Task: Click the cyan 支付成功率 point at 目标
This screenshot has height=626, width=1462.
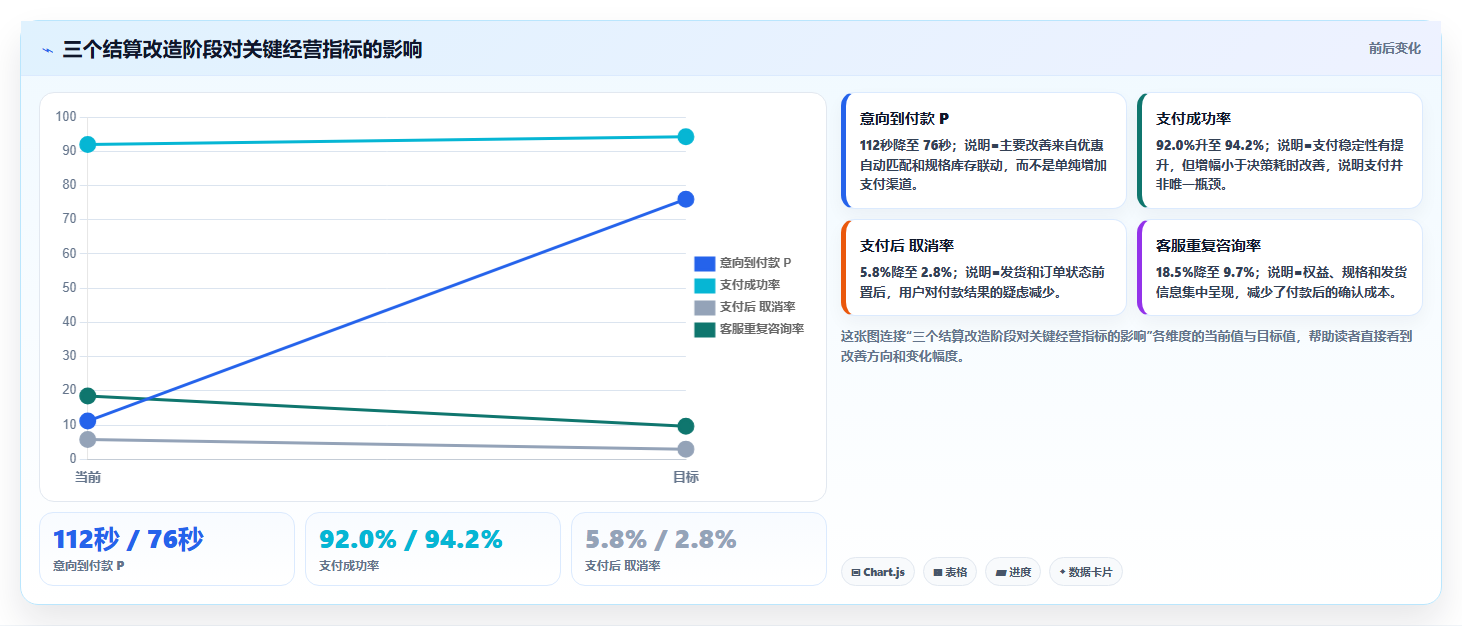Action: coord(686,136)
